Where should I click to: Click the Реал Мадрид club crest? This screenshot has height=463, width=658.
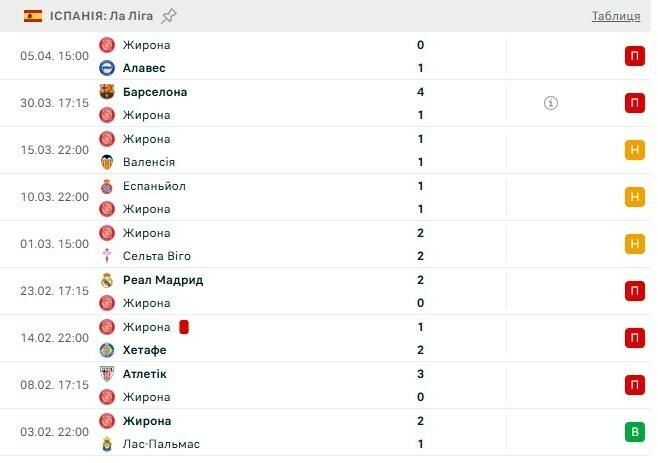tap(107, 280)
